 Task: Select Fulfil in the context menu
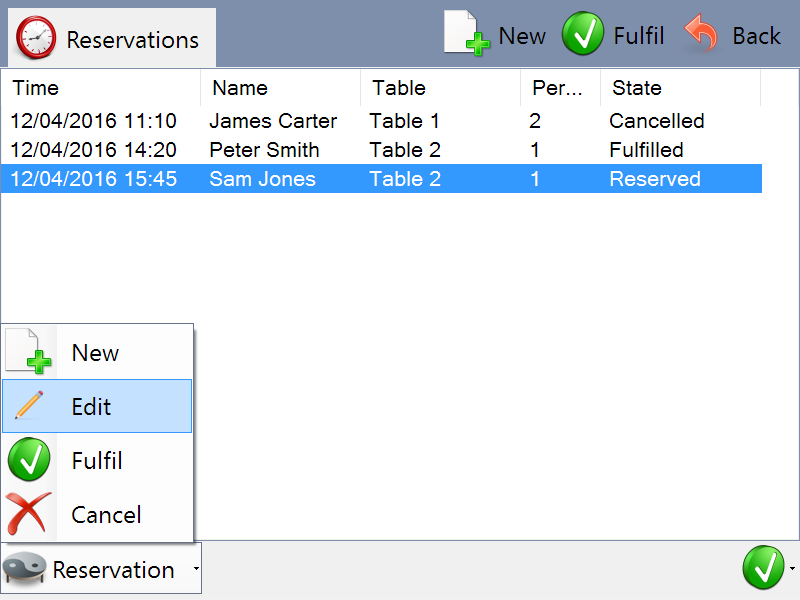[x=97, y=460]
